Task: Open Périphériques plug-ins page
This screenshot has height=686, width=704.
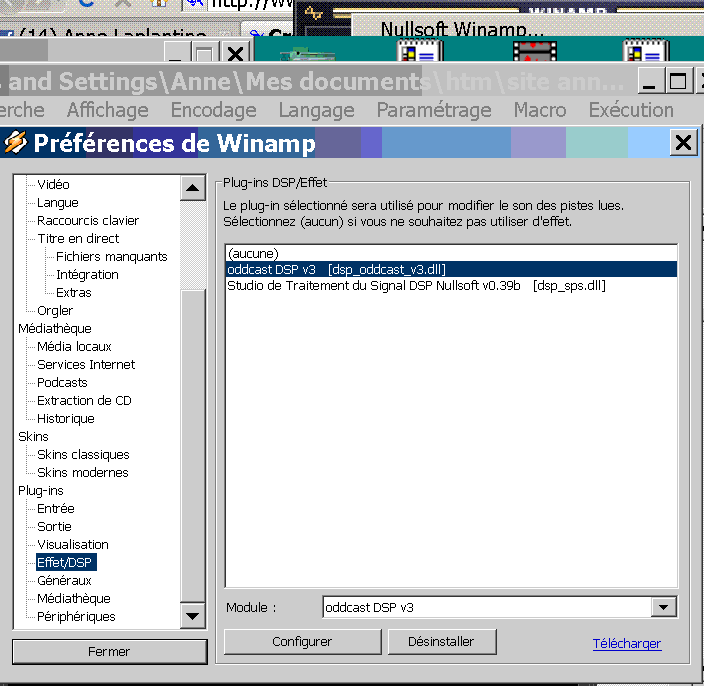Action: [76, 616]
